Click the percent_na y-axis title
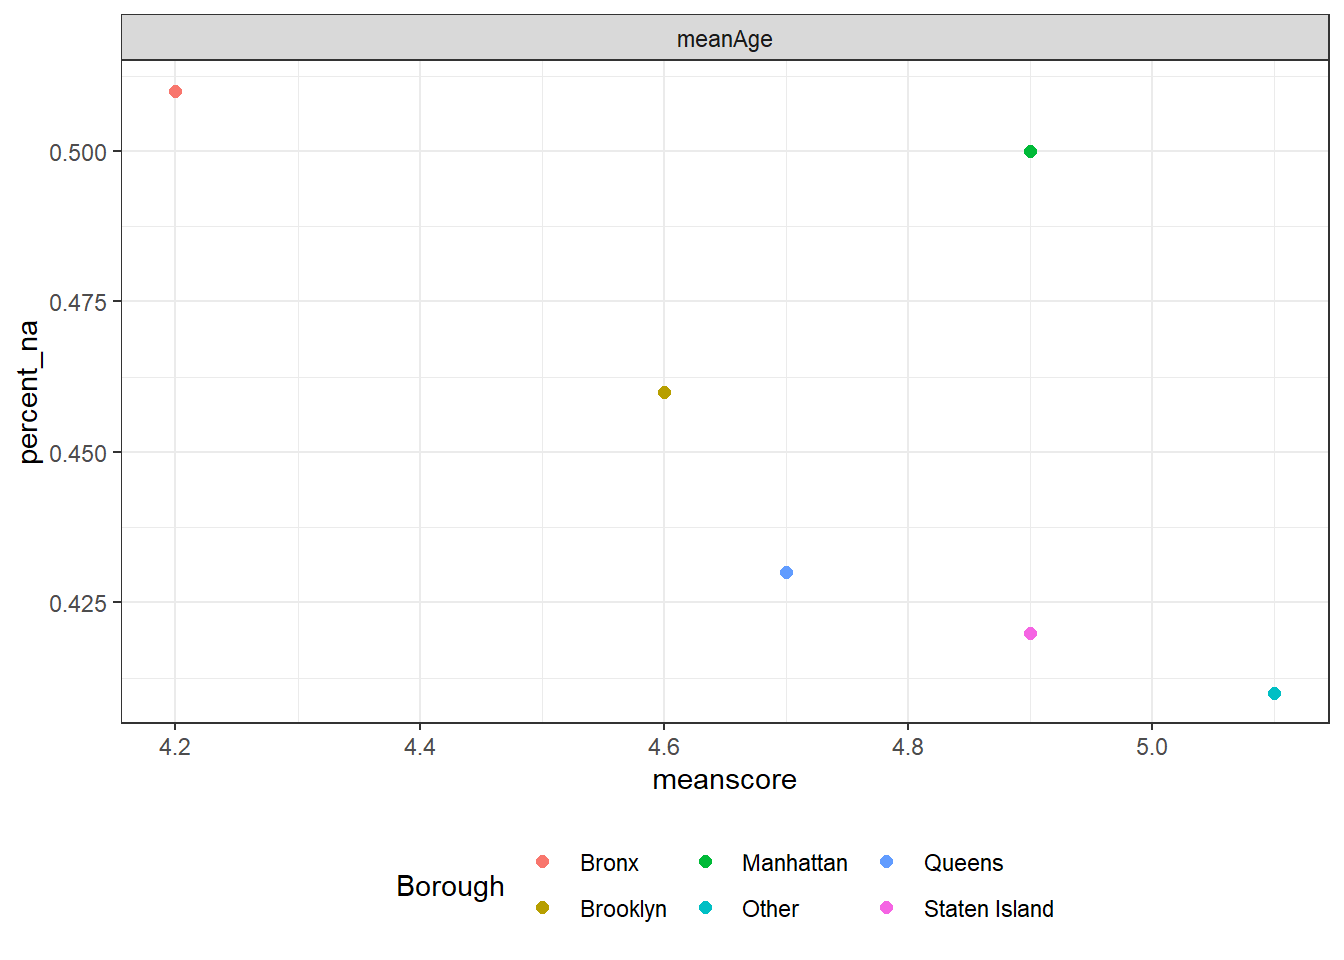 [29, 392]
